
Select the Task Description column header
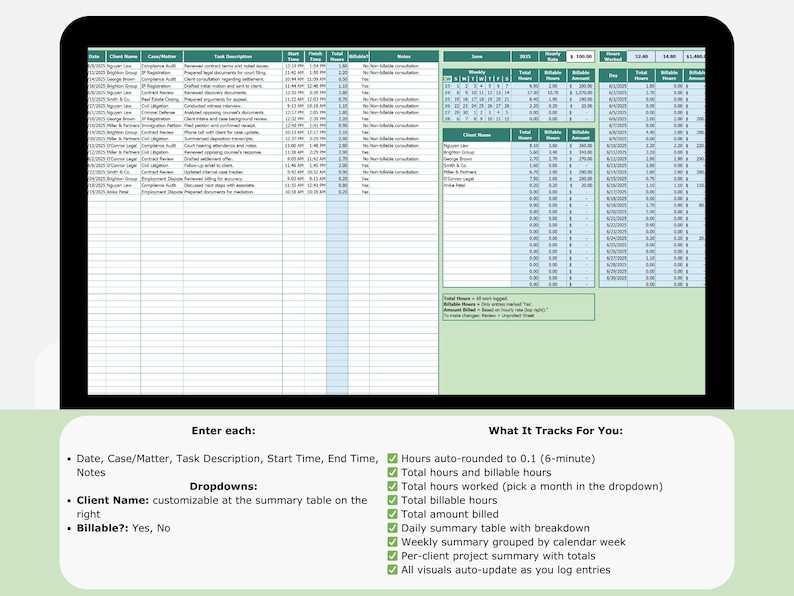(x=233, y=56)
